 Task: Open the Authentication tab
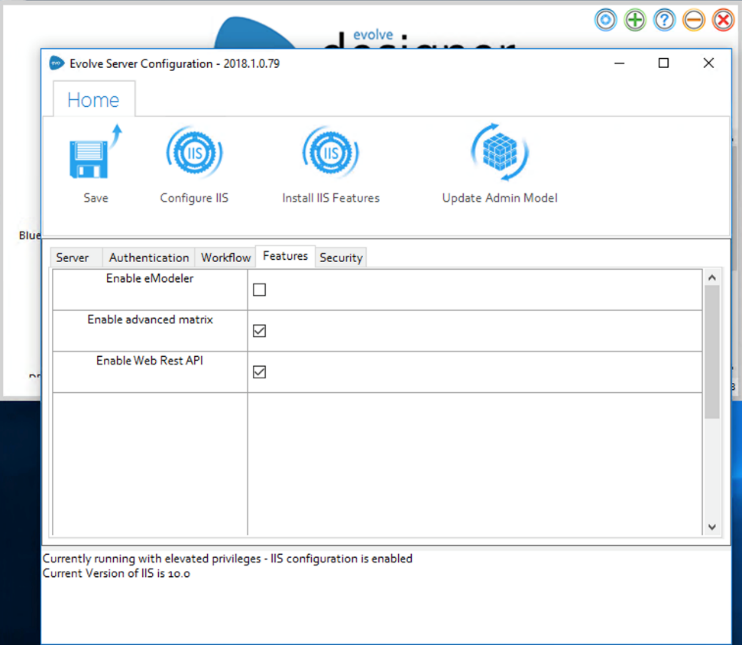pyautogui.click(x=149, y=258)
